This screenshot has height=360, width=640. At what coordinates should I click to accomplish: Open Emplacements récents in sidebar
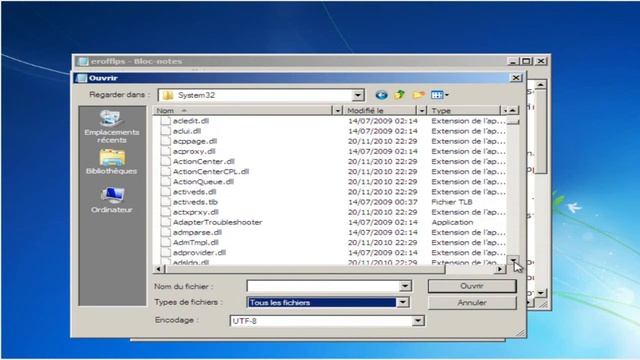111,127
